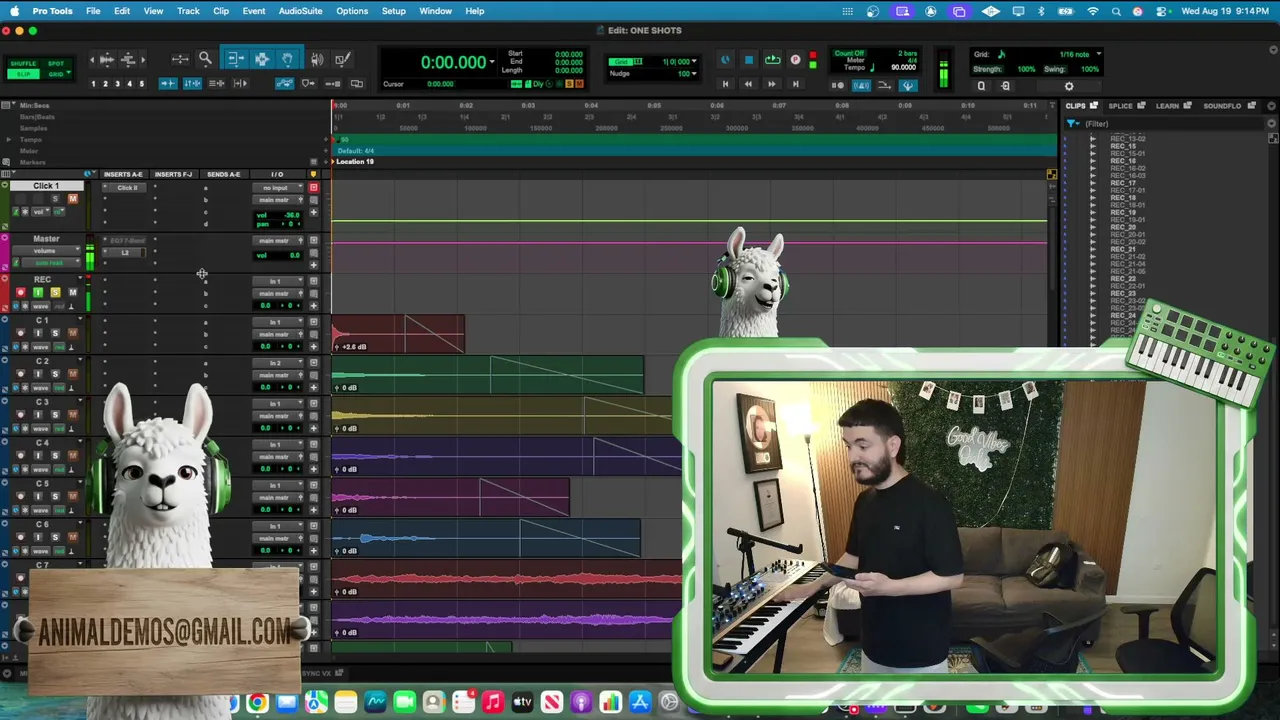Toggle the metronome click button

[x=861, y=86]
